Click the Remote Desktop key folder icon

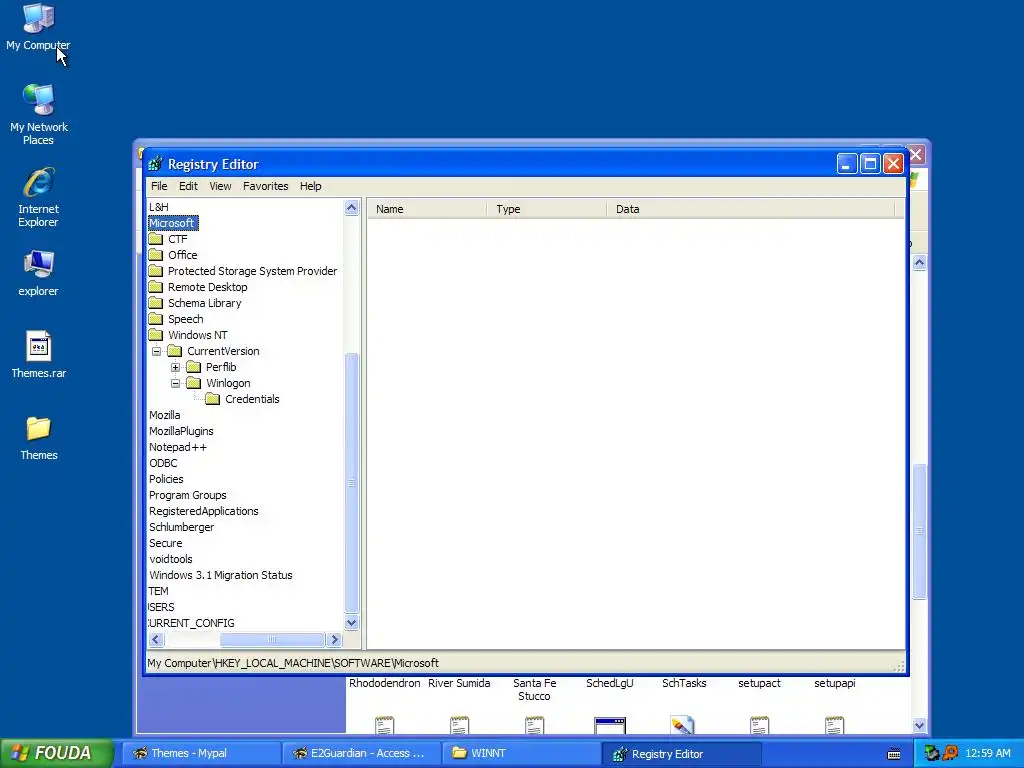point(155,287)
